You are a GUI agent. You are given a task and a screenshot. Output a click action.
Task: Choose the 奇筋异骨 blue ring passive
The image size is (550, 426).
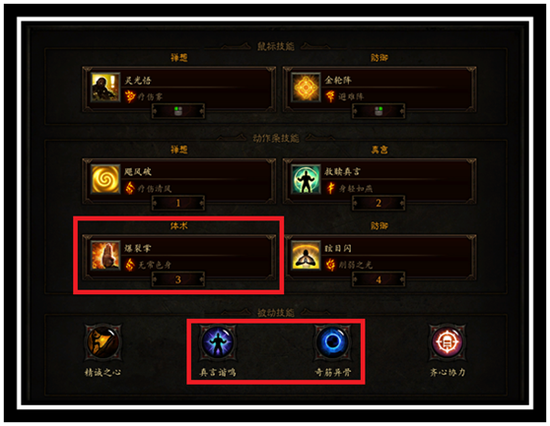332,342
